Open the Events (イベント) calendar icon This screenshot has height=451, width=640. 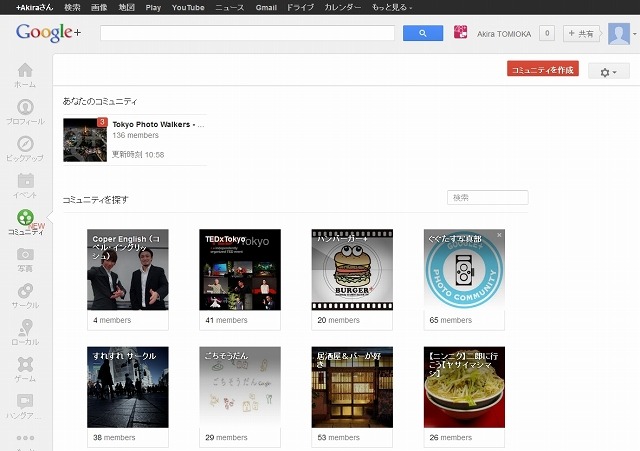pyautogui.click(x=25, y=180)
